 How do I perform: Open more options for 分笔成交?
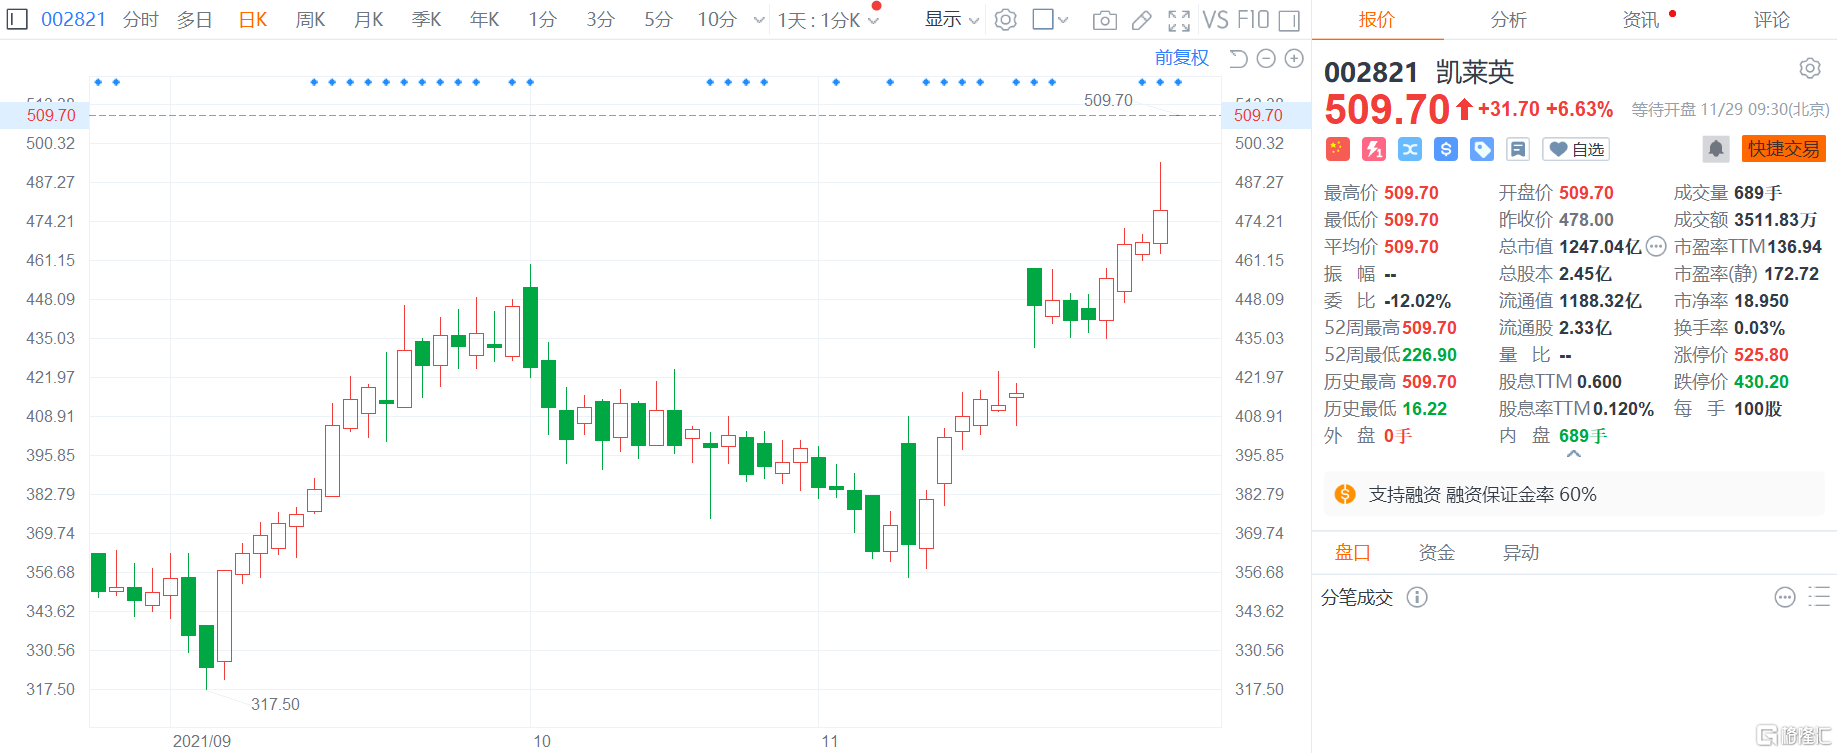pyautogui.click(x=1785, y=597)
